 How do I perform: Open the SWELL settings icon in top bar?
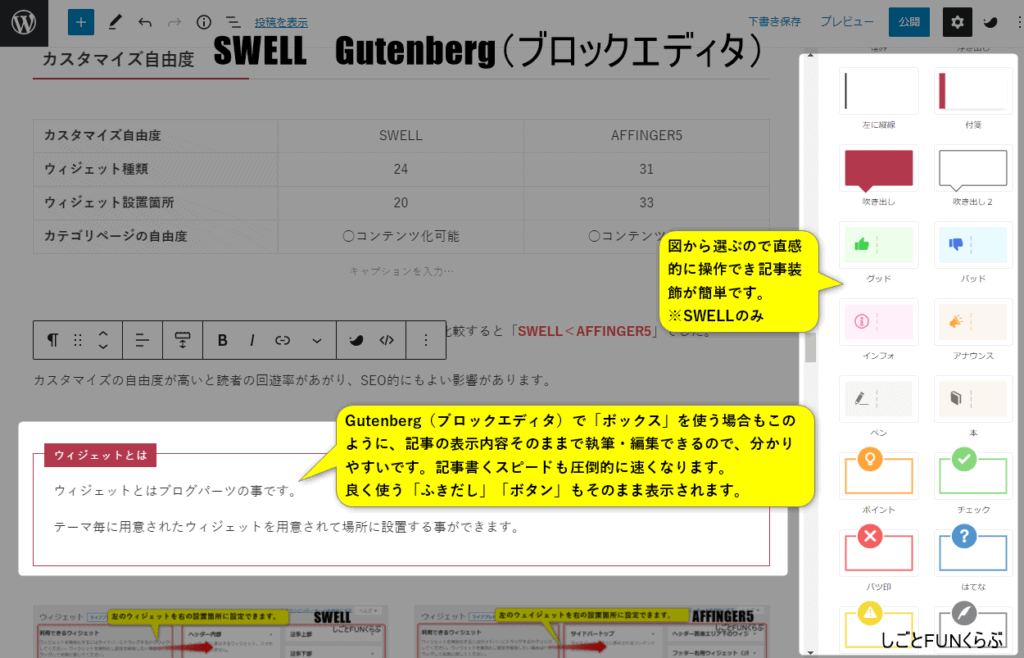[991, 22]
